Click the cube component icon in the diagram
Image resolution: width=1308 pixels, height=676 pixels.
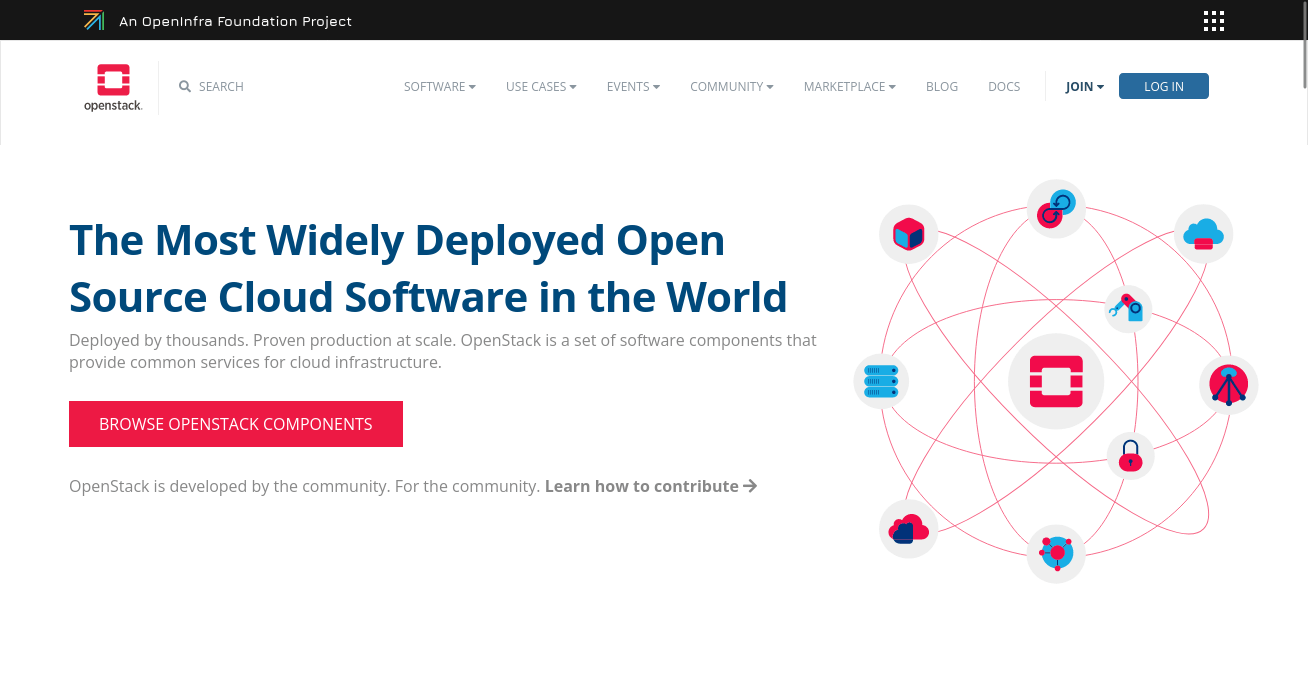908,233
